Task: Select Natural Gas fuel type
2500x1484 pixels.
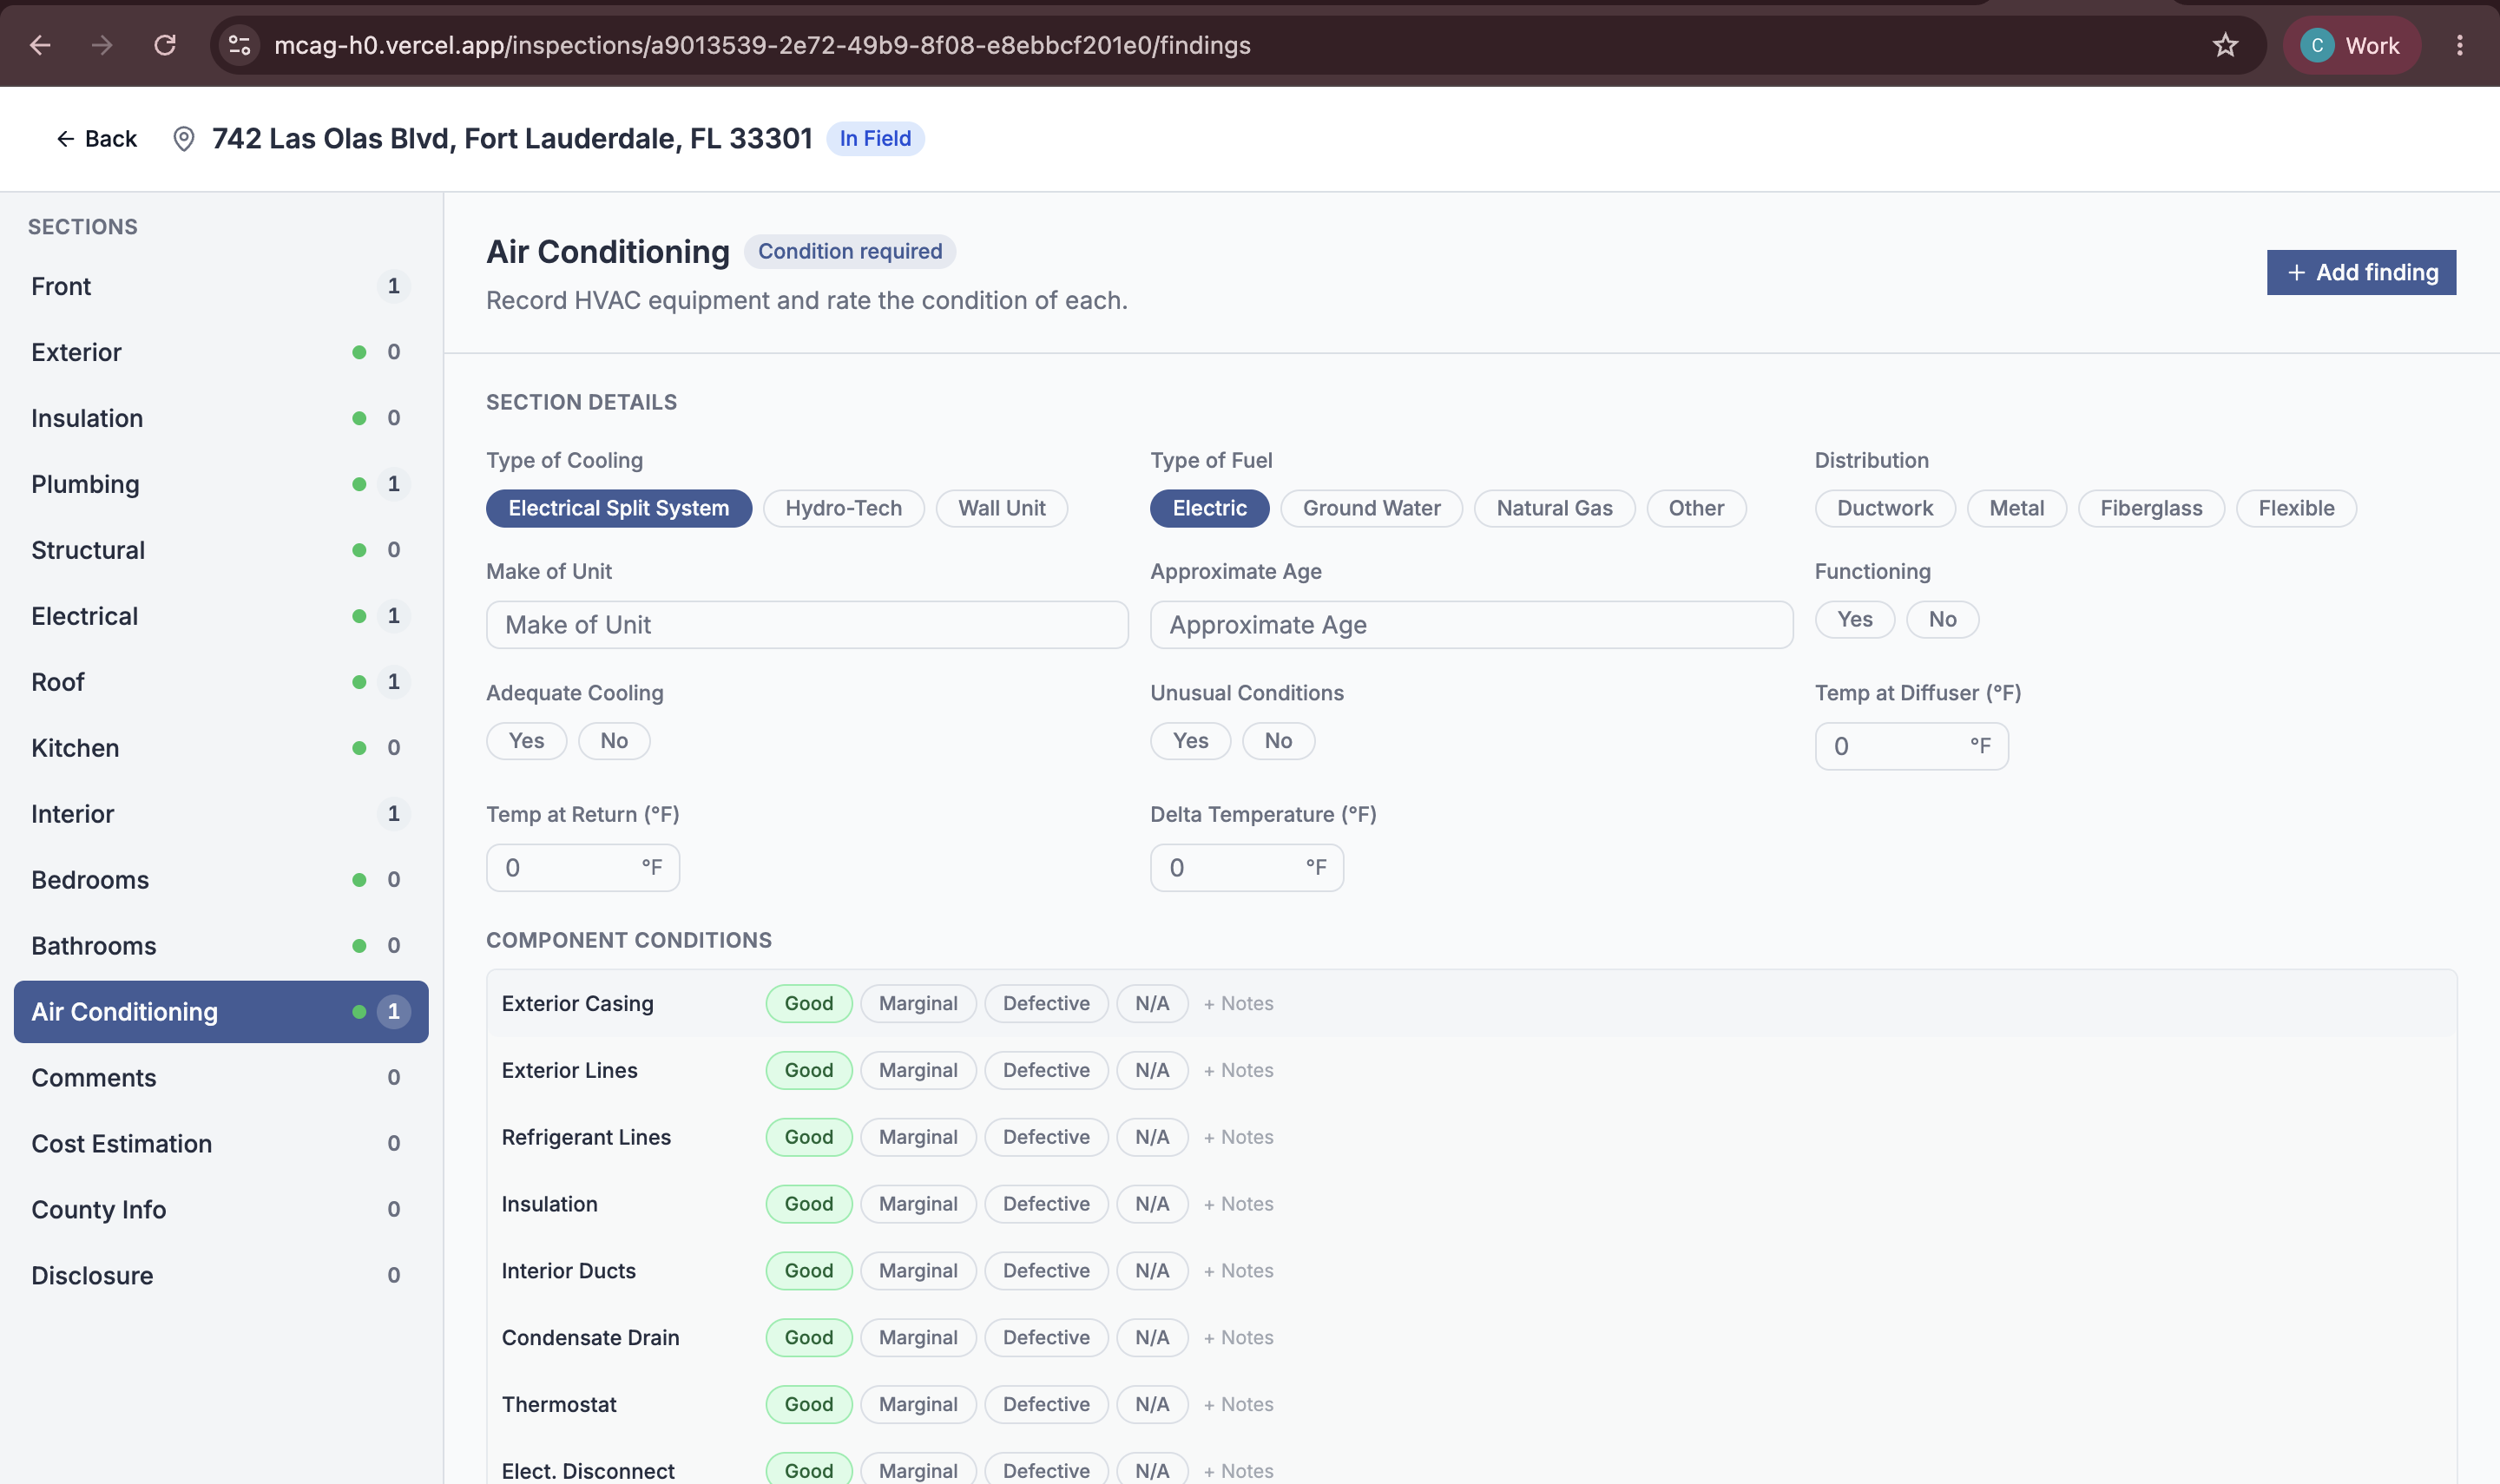Action: click(x=1554, y=508)
